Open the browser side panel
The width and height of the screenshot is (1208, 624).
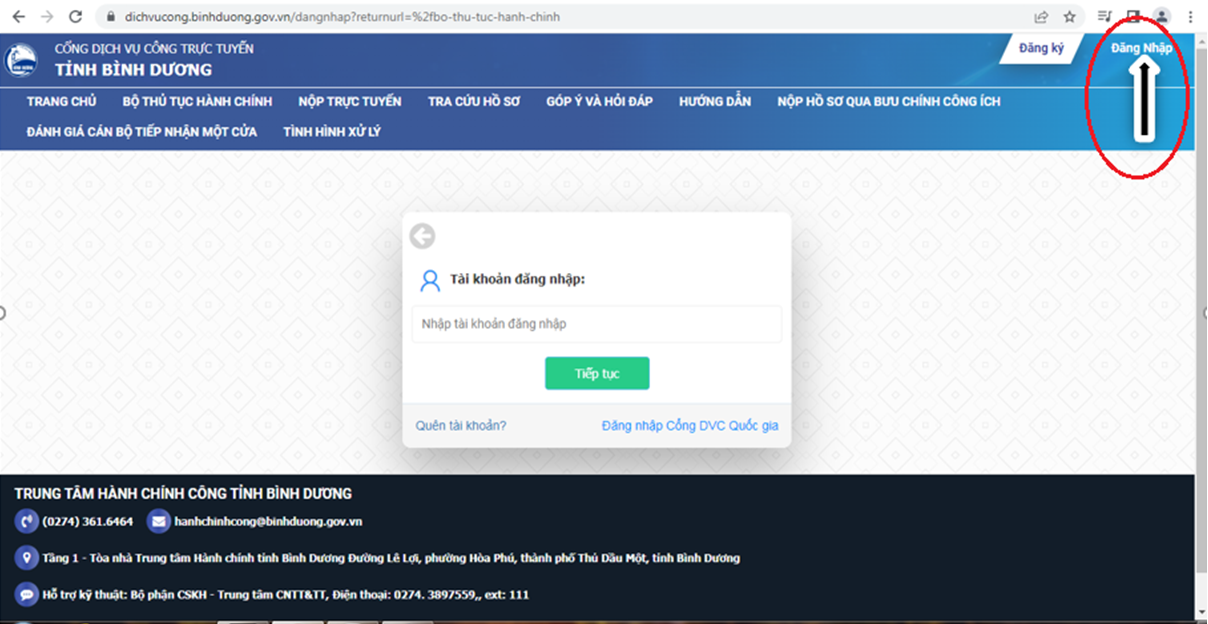(1133, 17)
